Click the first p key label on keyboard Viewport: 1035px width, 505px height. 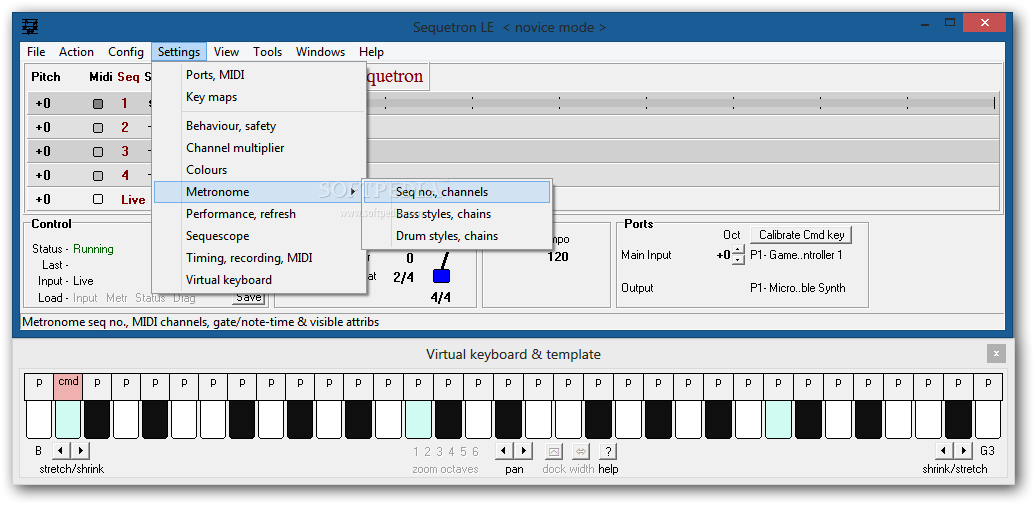pyautogui.click(x=40, y=386)
